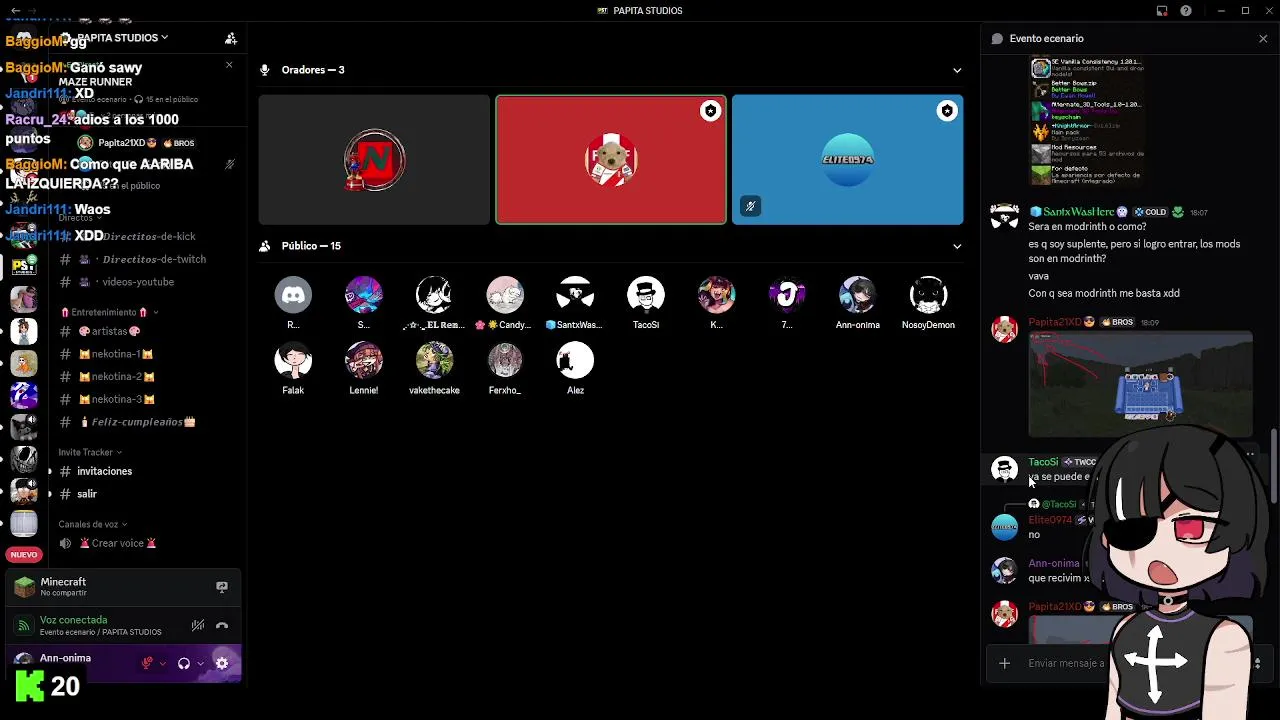Select the red Papita speaker tile
The height and width of the screenshot is (720, 1280).
pos(611,159)
